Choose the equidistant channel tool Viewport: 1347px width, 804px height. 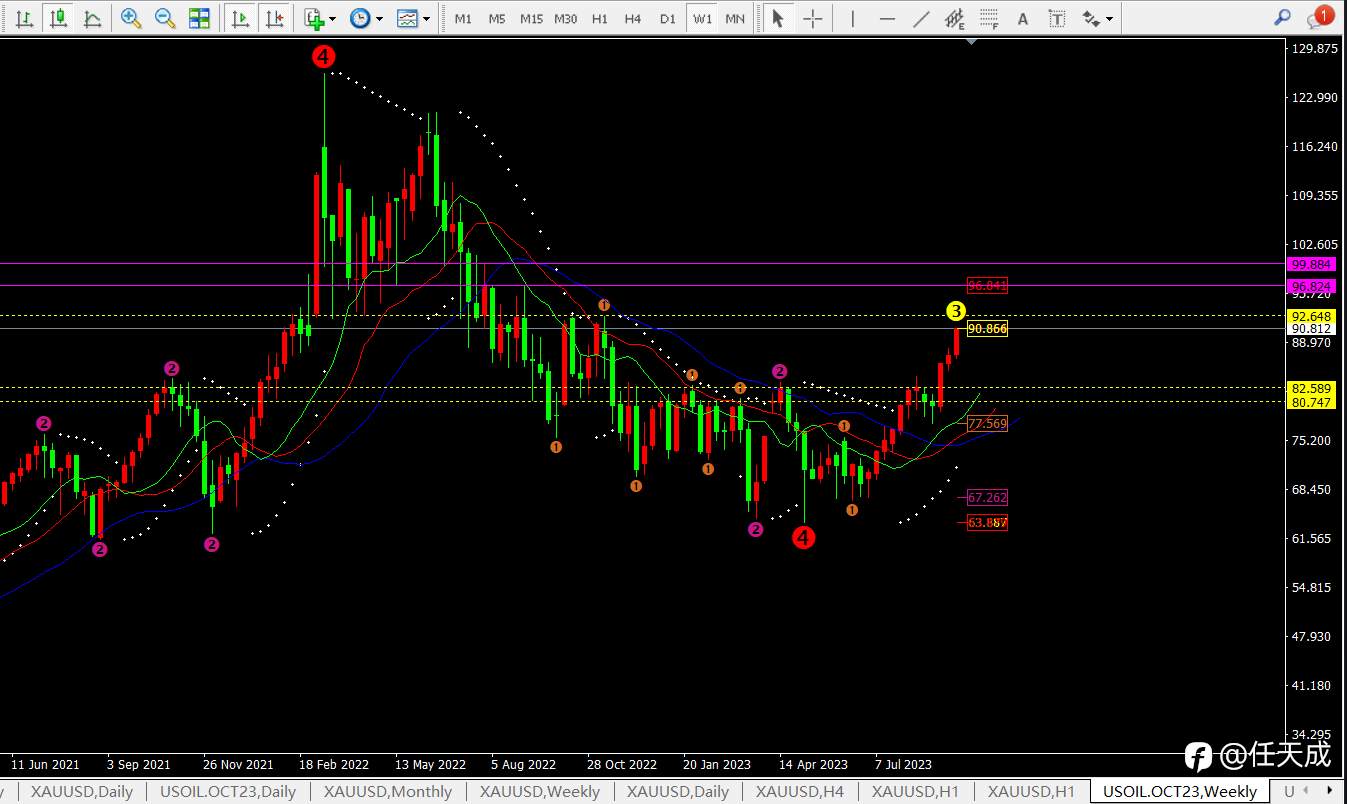tap(955, 18)
